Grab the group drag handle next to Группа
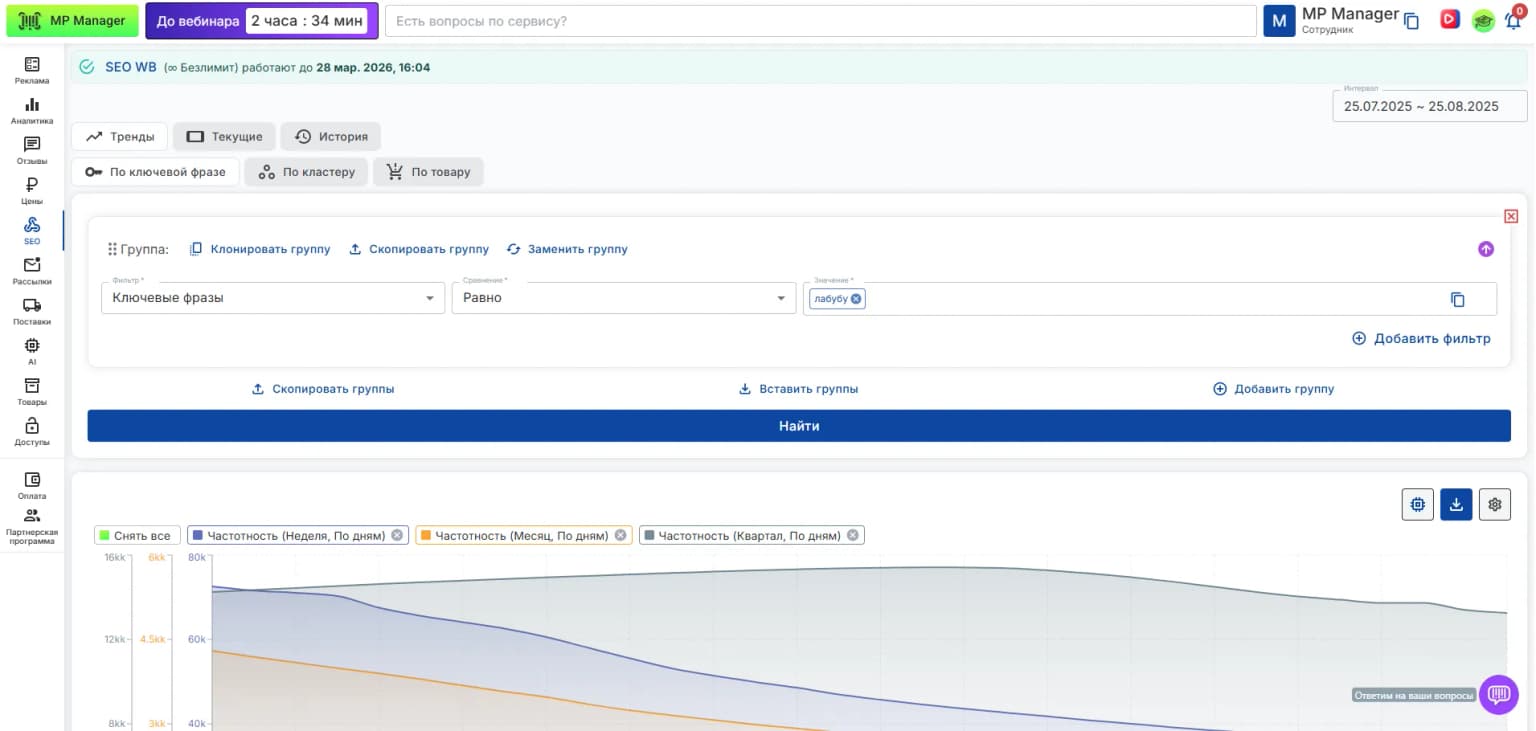The image size is (1536, 731). click(x=113, y=249)
